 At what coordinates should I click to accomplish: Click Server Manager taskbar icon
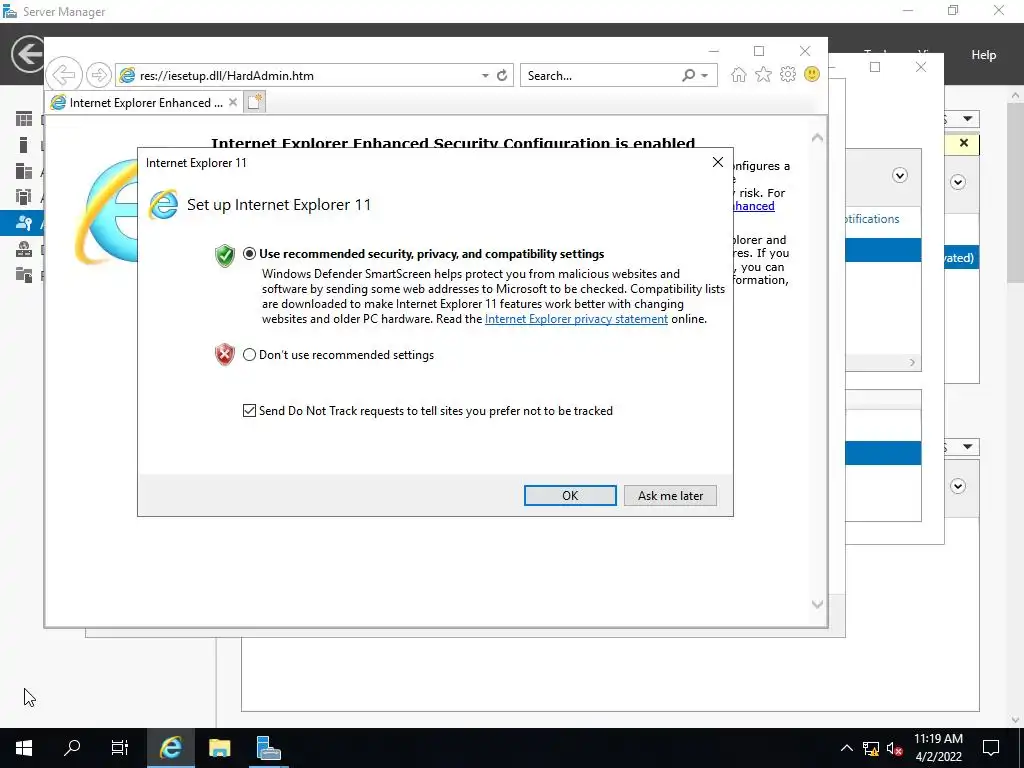[x=268, y=748]
